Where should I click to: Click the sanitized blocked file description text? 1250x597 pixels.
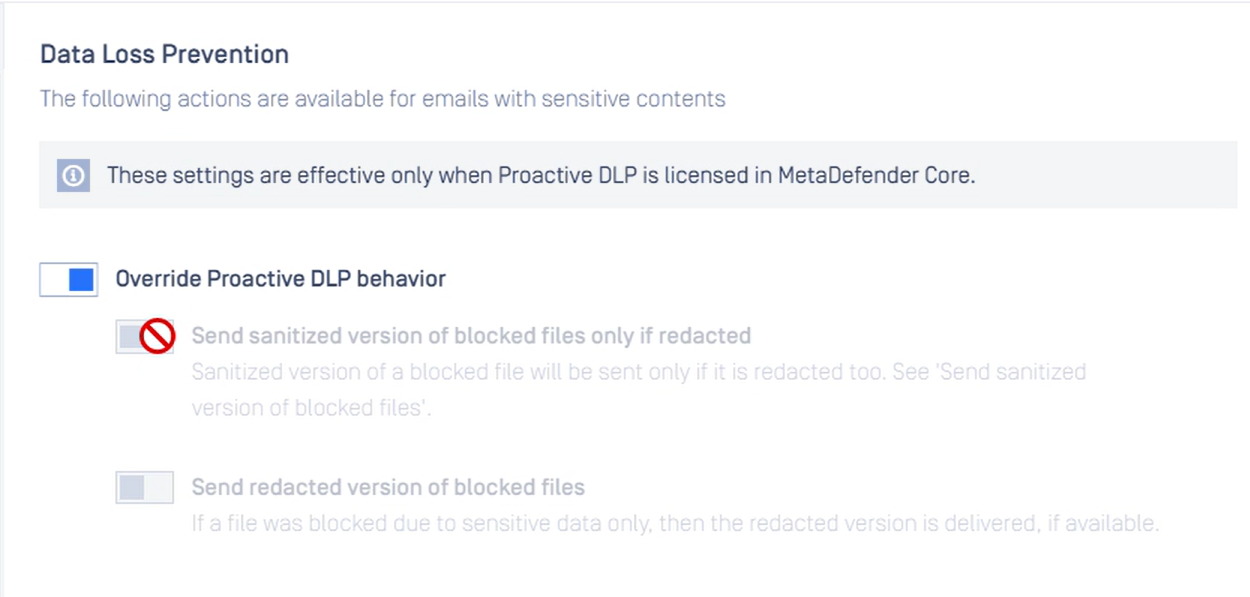point(639,390)
